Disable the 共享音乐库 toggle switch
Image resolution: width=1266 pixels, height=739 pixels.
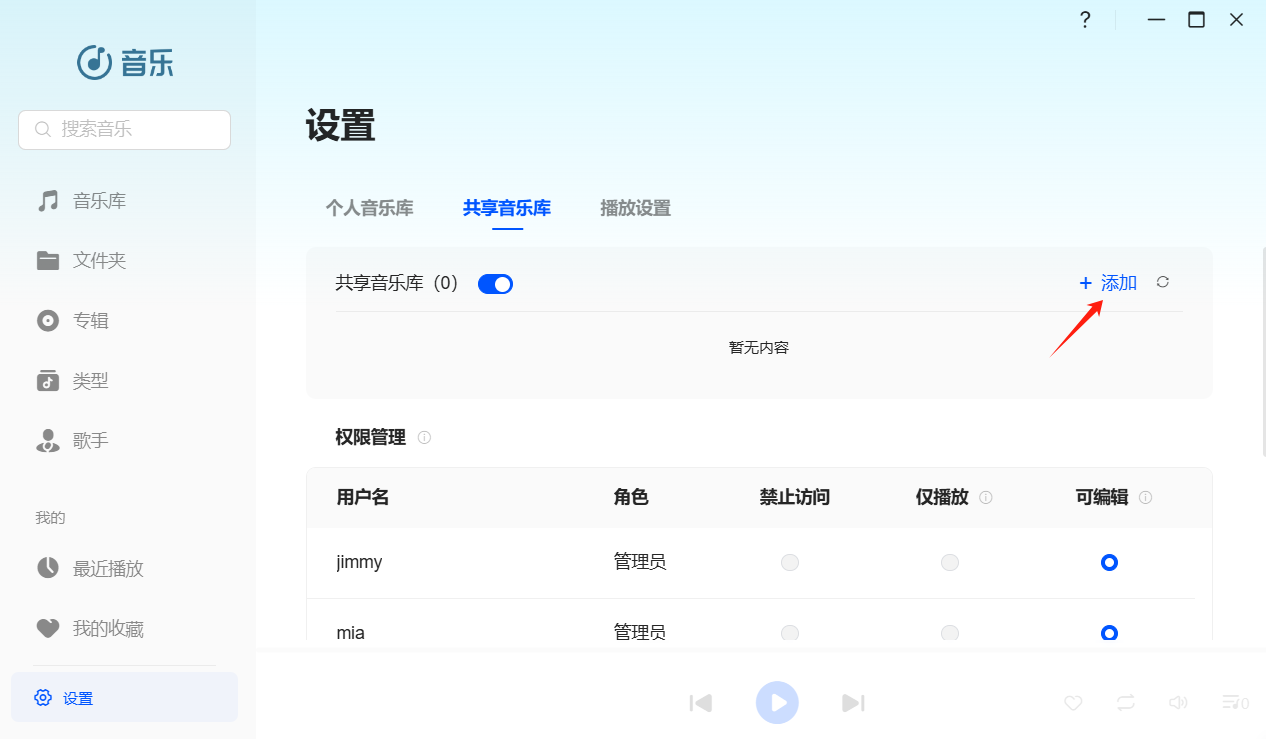(x=495, y=284)
